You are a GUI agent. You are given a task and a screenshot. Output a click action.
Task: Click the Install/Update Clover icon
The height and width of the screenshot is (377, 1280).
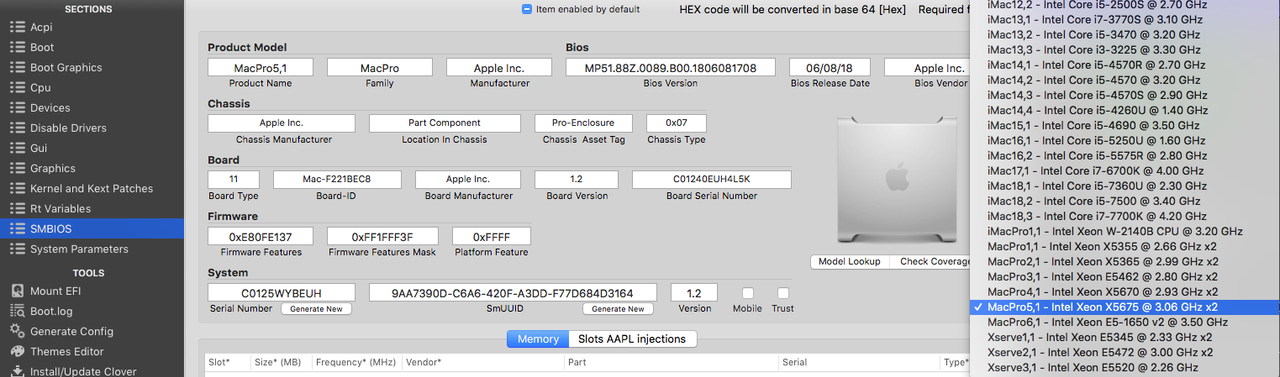tap(17, 371)
